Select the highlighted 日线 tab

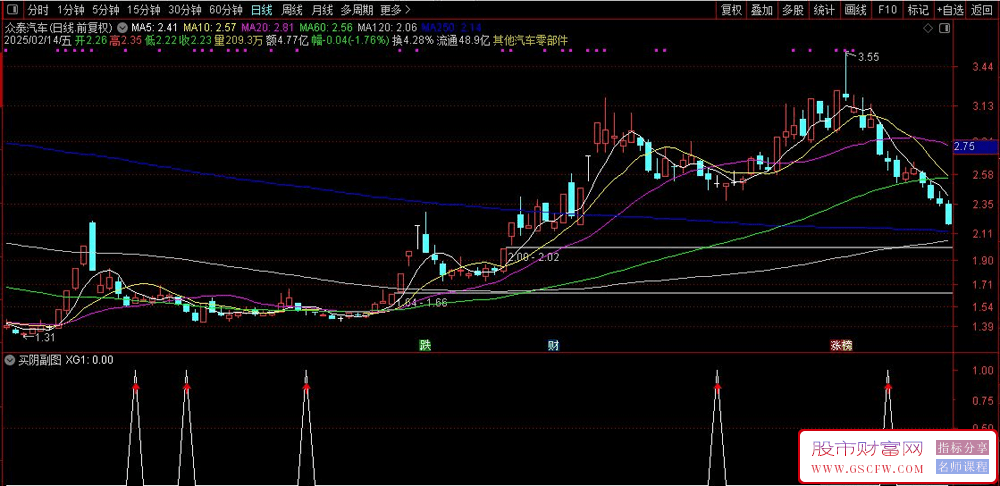tap(261, 10)
